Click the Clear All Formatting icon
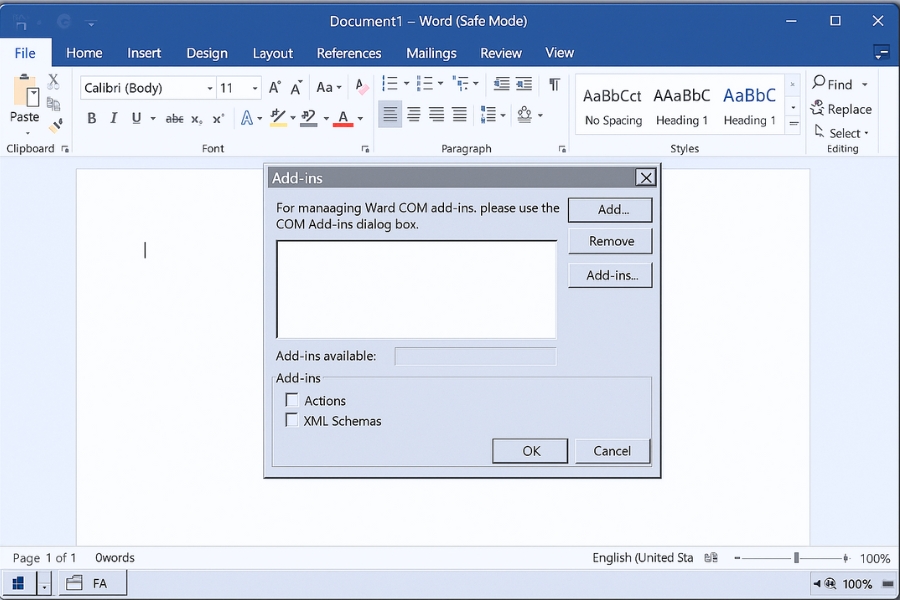Image resolution: width=900 pixels, height=600 pixels. (x=361, y=88)
